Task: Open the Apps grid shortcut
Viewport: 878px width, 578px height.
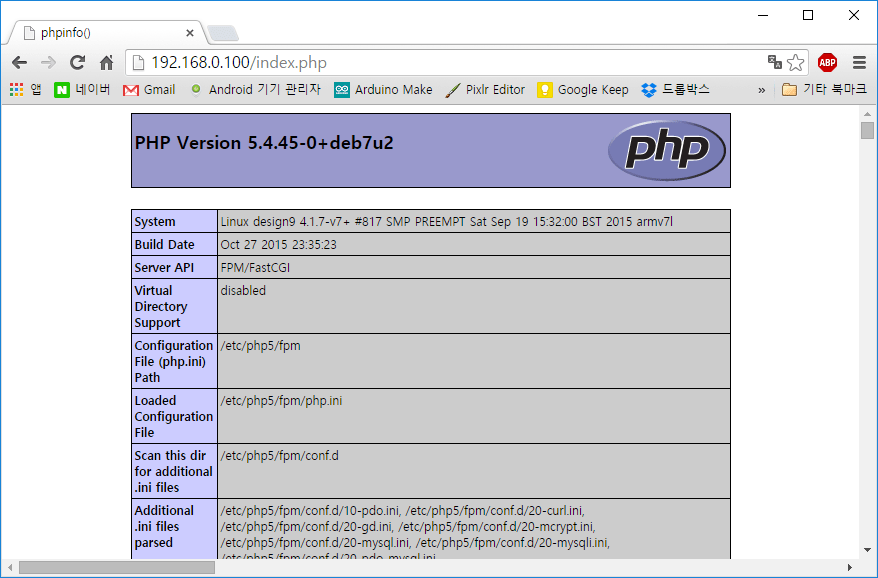Action: point(25,89)
